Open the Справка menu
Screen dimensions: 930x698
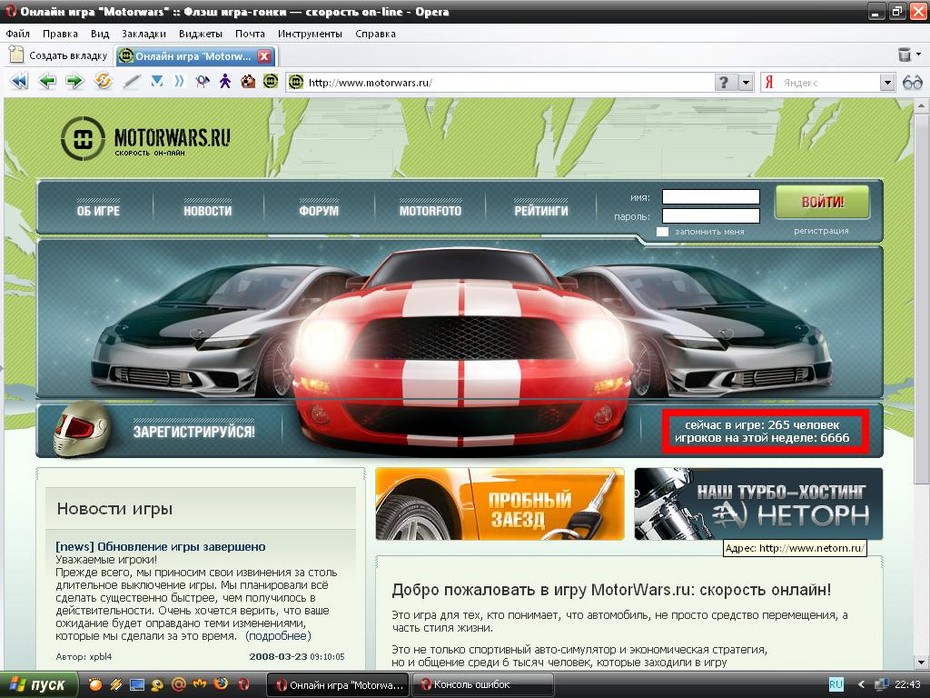[x=375, y=34]
